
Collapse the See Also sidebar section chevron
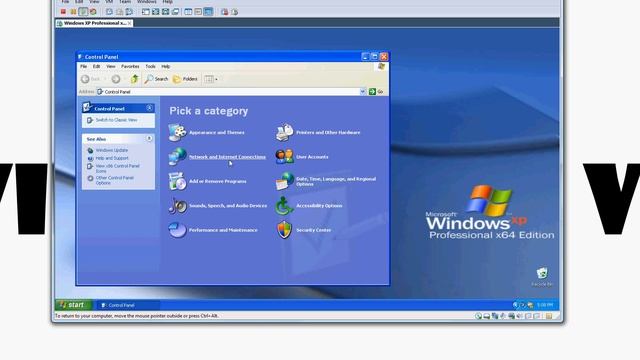click(x=149, y=139)
